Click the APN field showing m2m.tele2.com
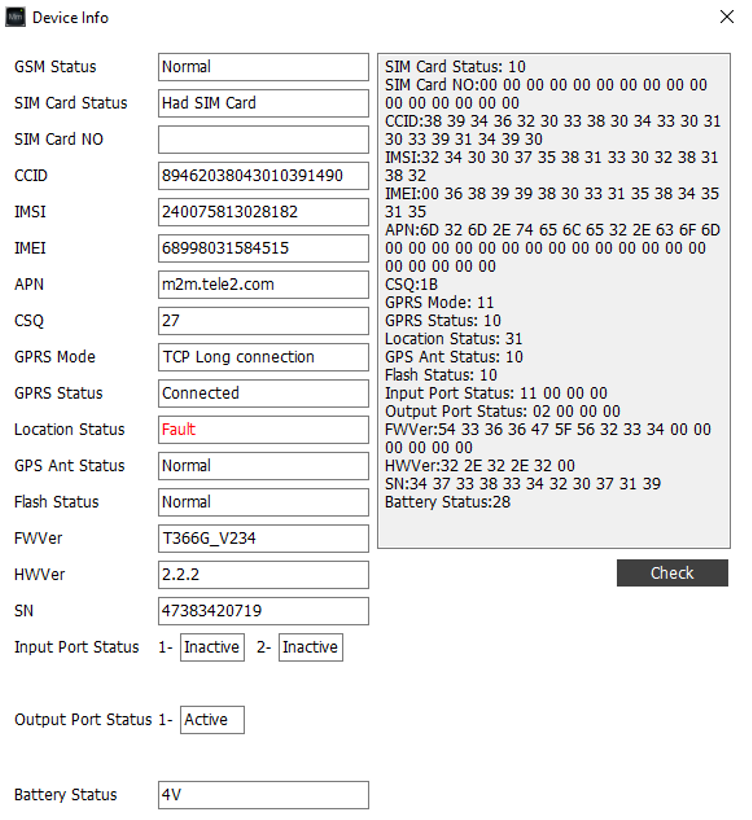The height and width of the screenshot is (820, 752). (264, 284)
